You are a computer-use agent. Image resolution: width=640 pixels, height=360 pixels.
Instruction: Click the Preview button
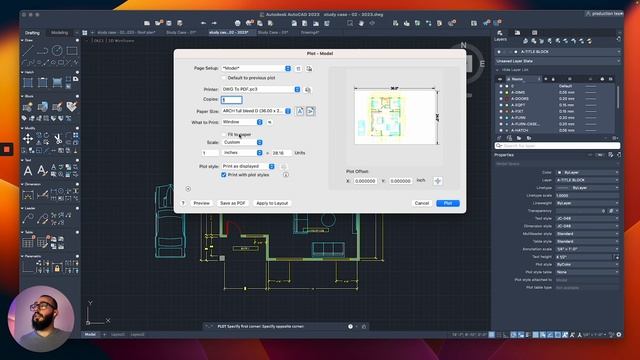pos(201,203)
